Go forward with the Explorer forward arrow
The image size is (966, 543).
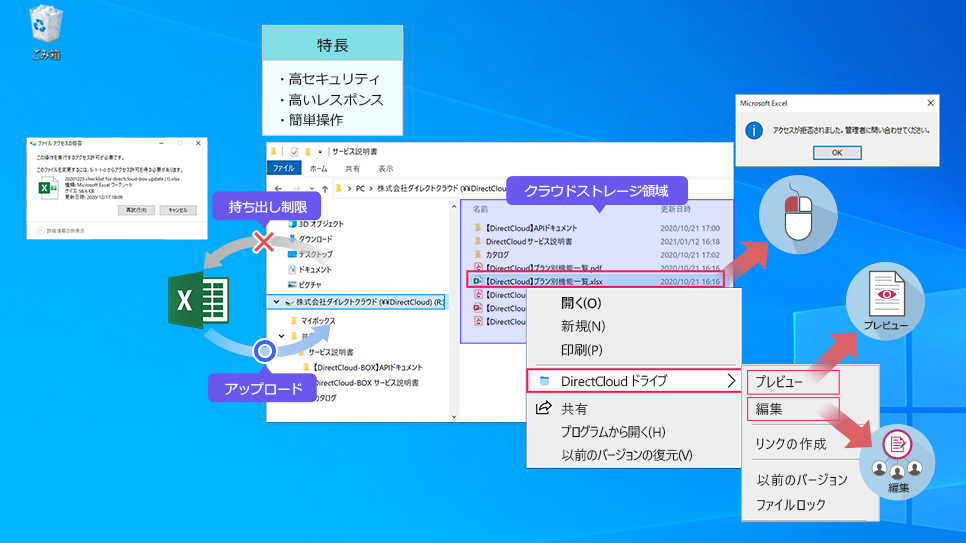tap(296, 189)
